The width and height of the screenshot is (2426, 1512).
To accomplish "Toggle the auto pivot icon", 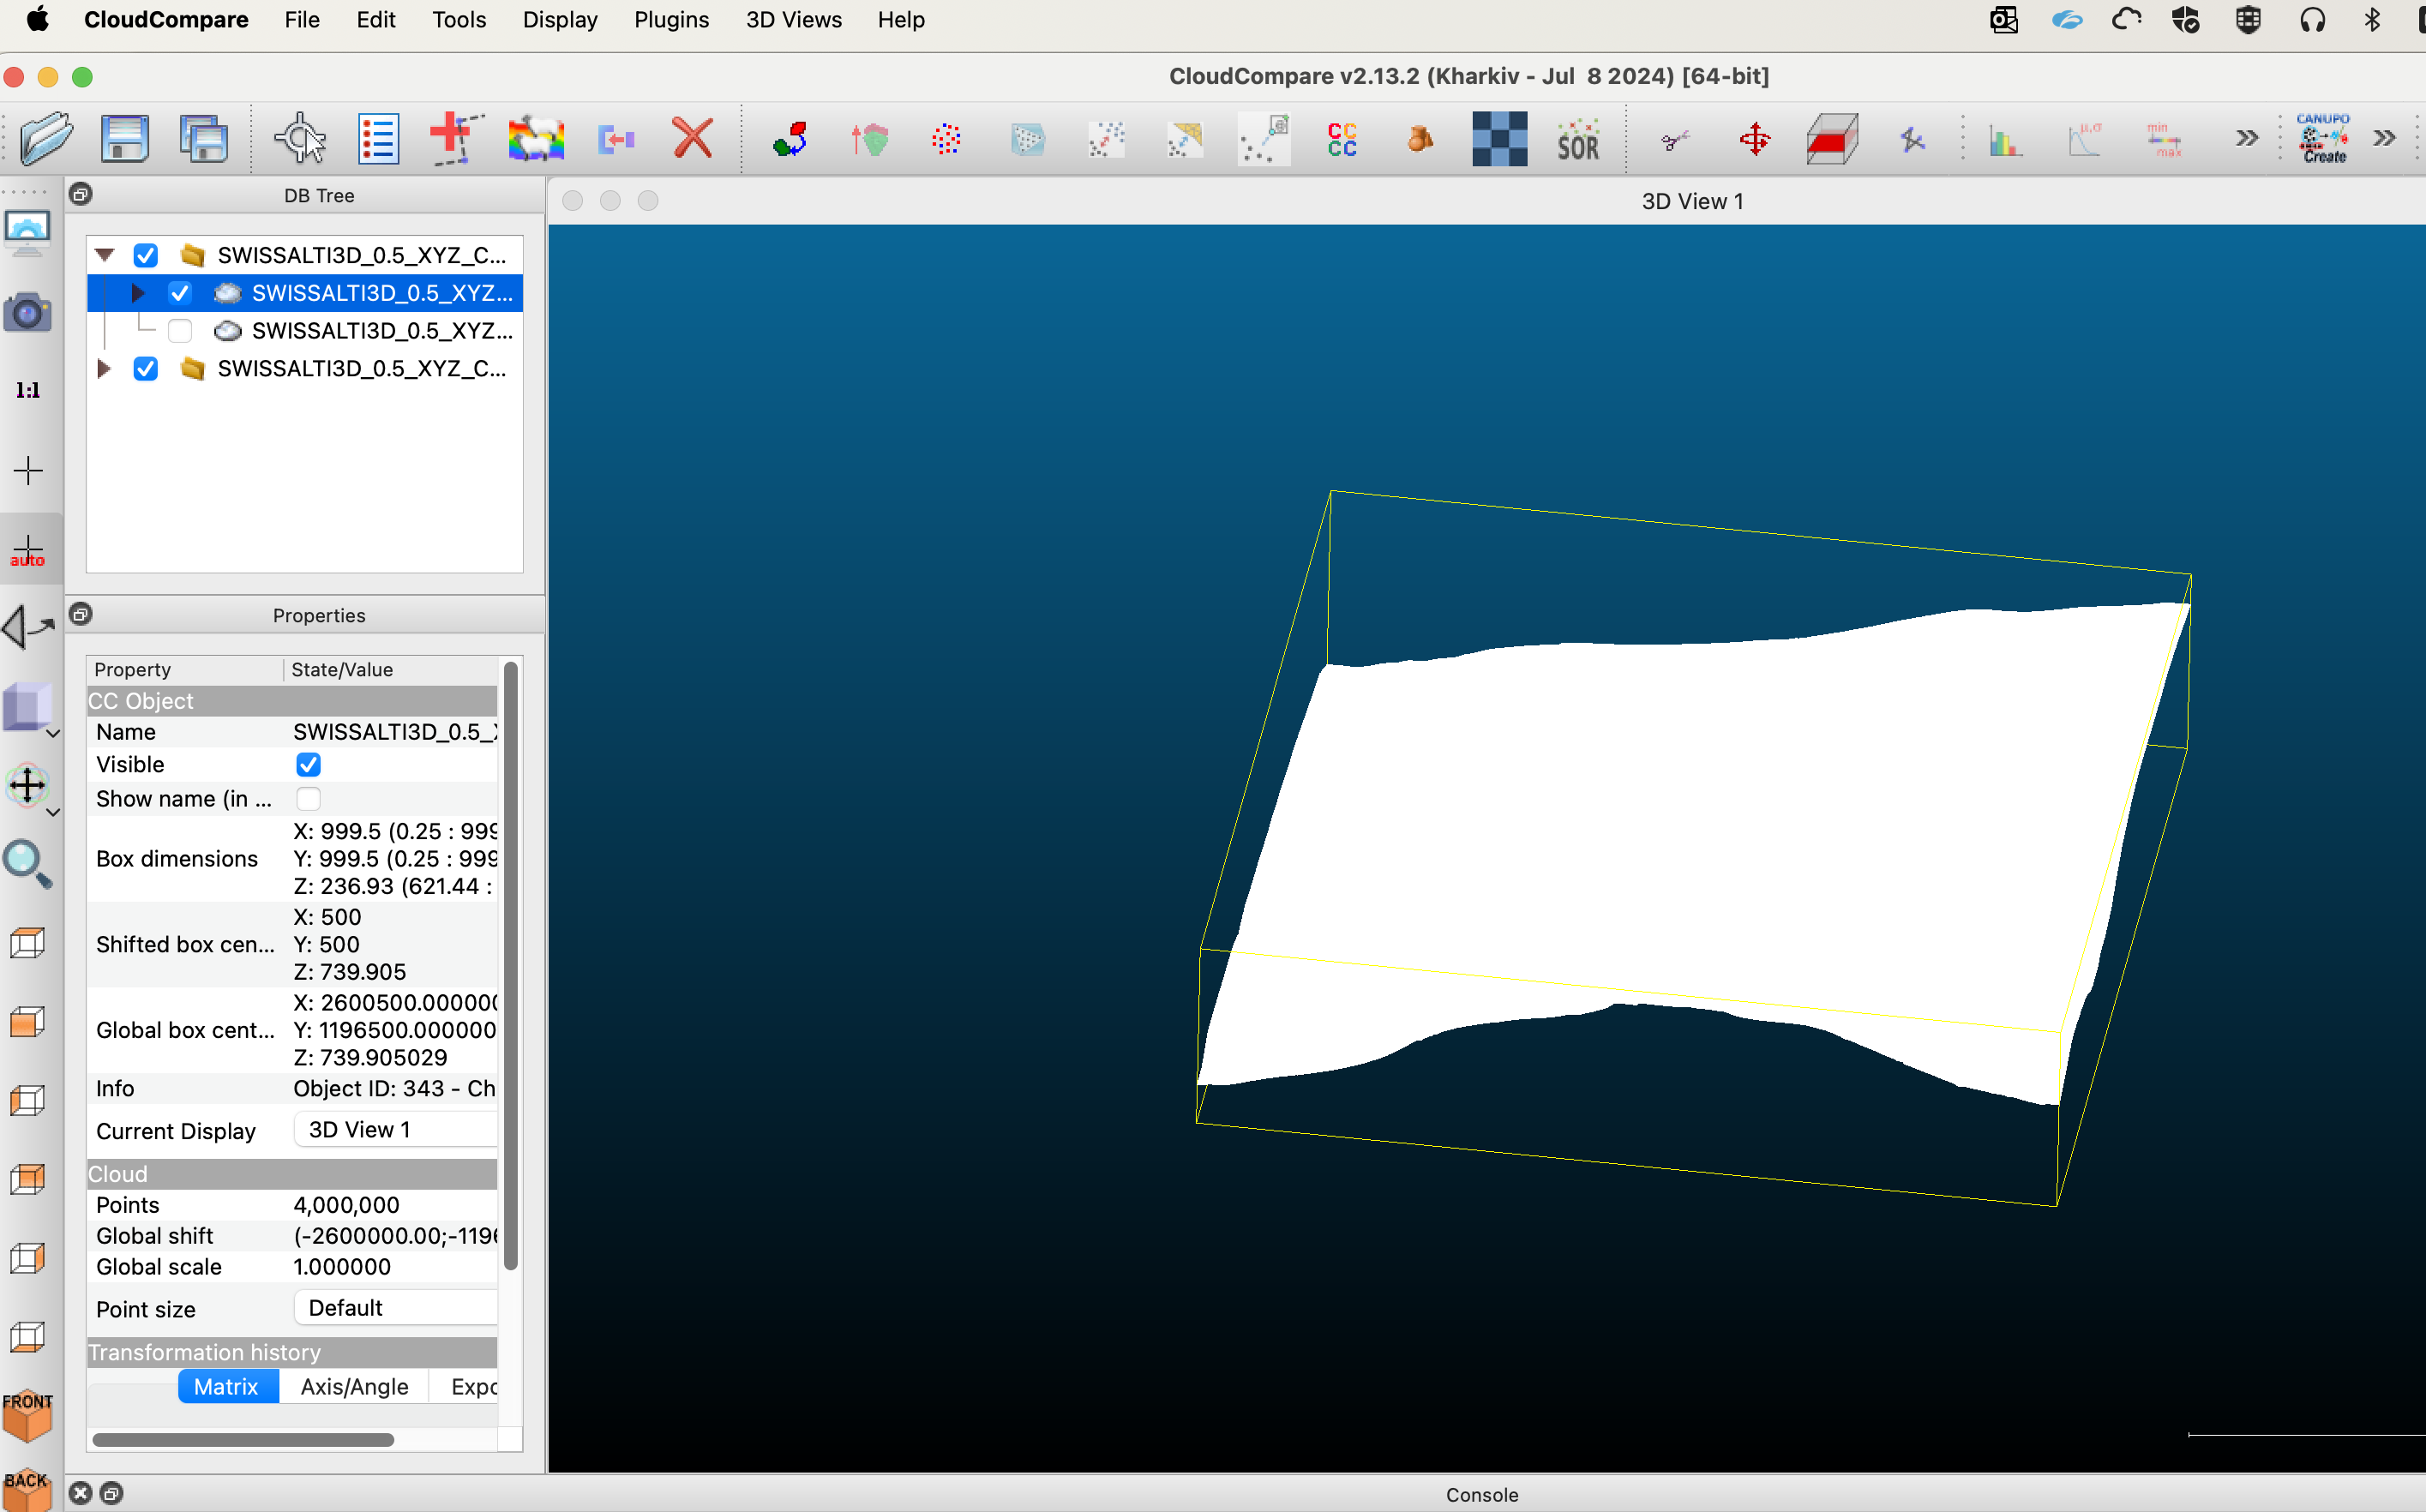I will tap(27, 550).
